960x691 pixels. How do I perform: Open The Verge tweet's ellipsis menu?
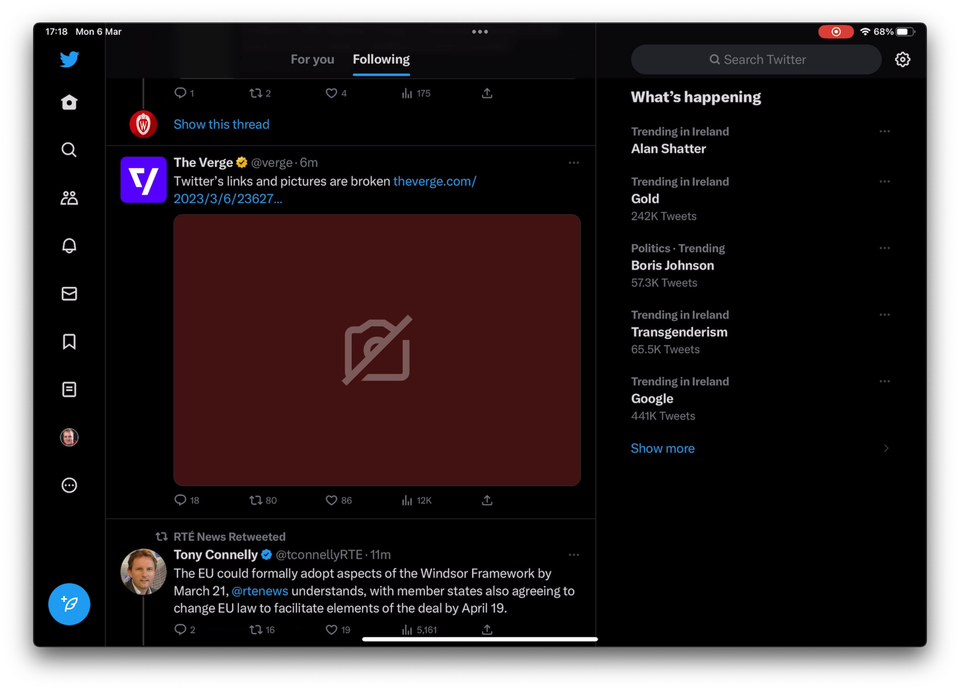coord(574,162)
